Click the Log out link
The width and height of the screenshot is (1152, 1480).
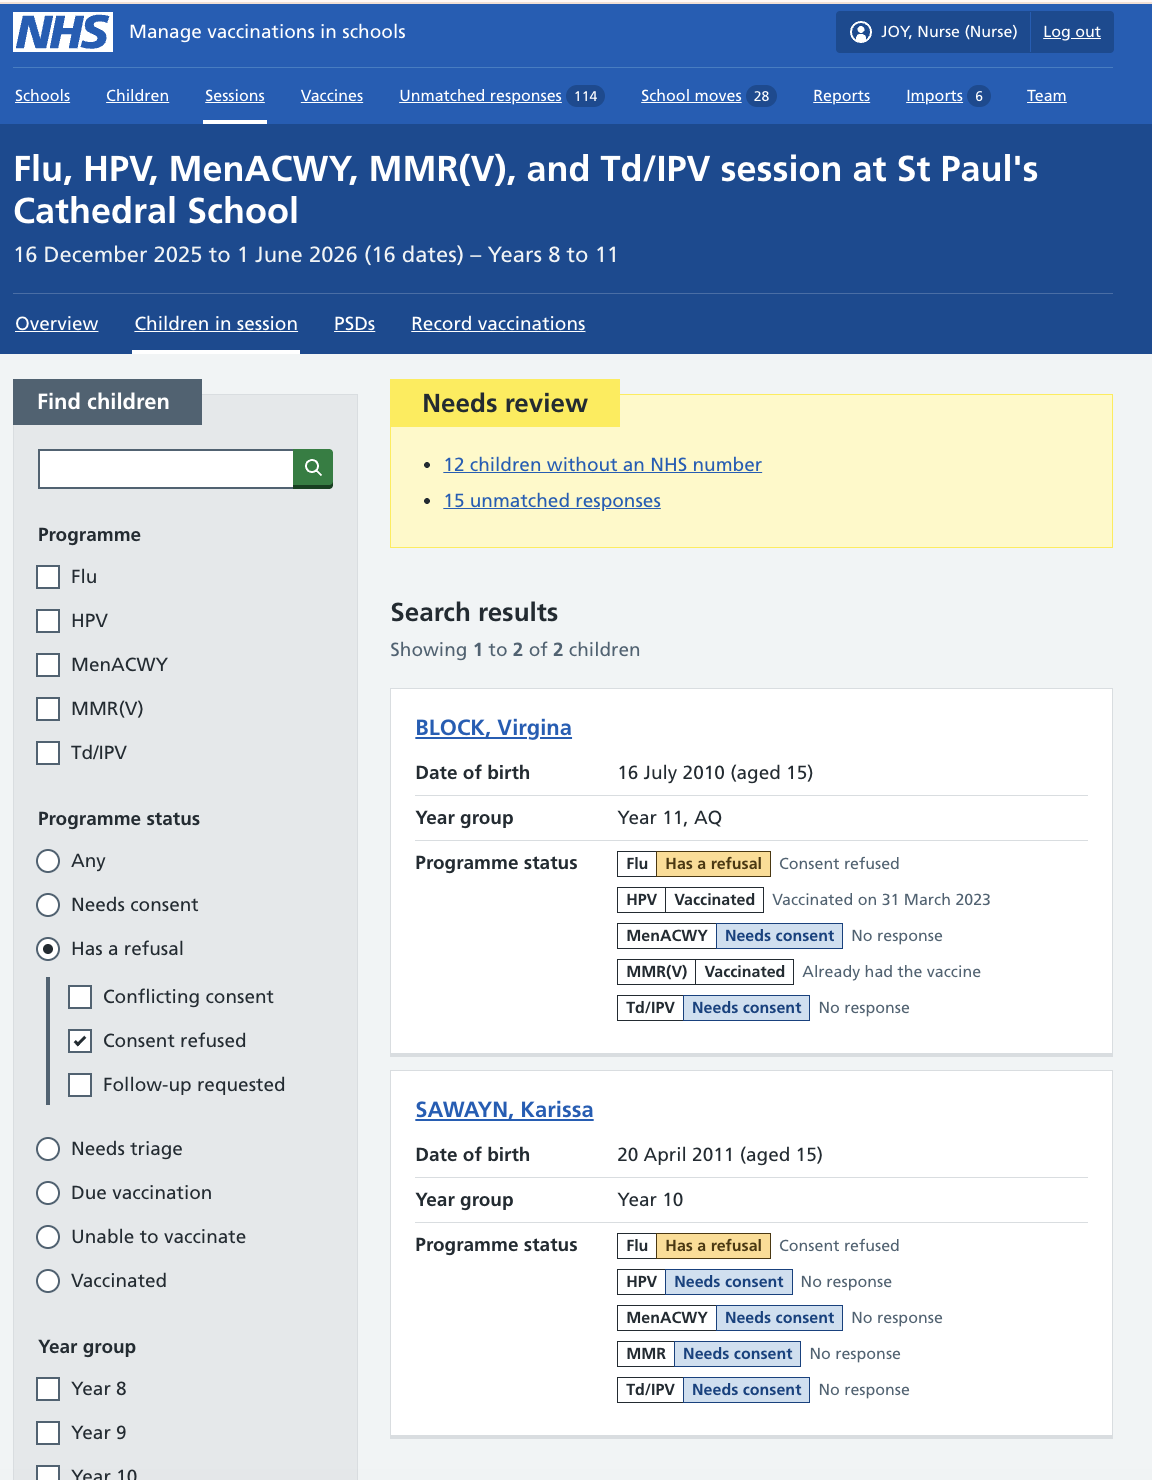pyautogui.click(x=1071, y=32)
